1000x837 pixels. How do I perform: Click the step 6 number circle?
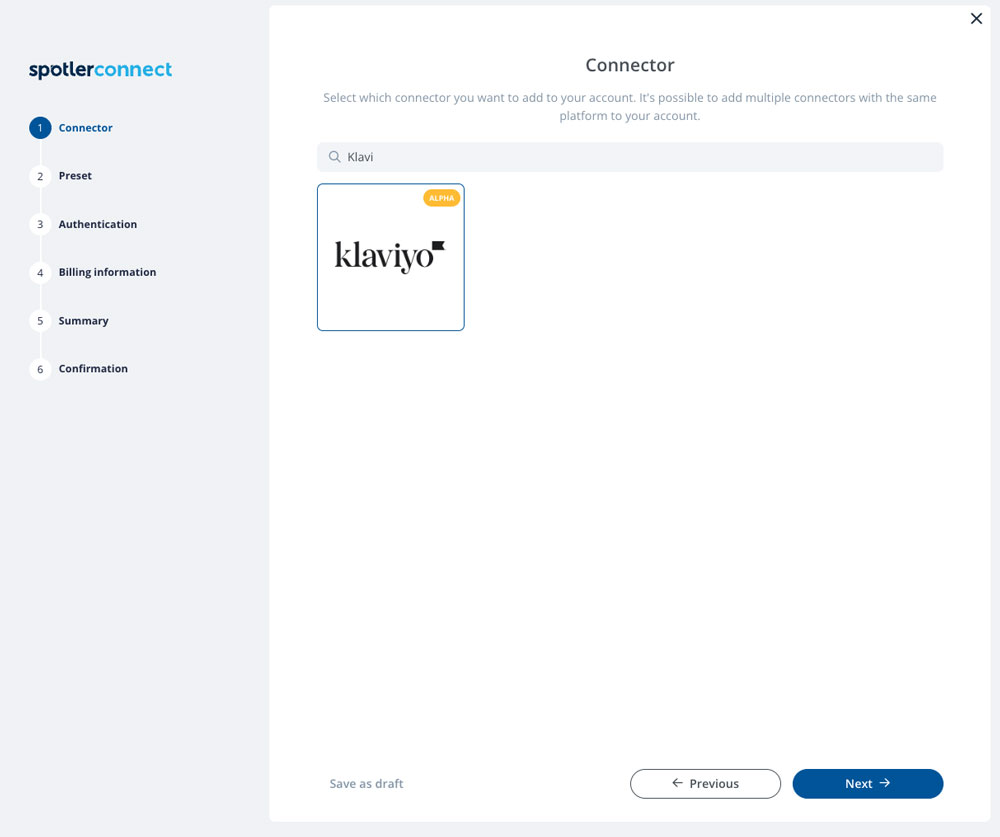tap(40, 369)
